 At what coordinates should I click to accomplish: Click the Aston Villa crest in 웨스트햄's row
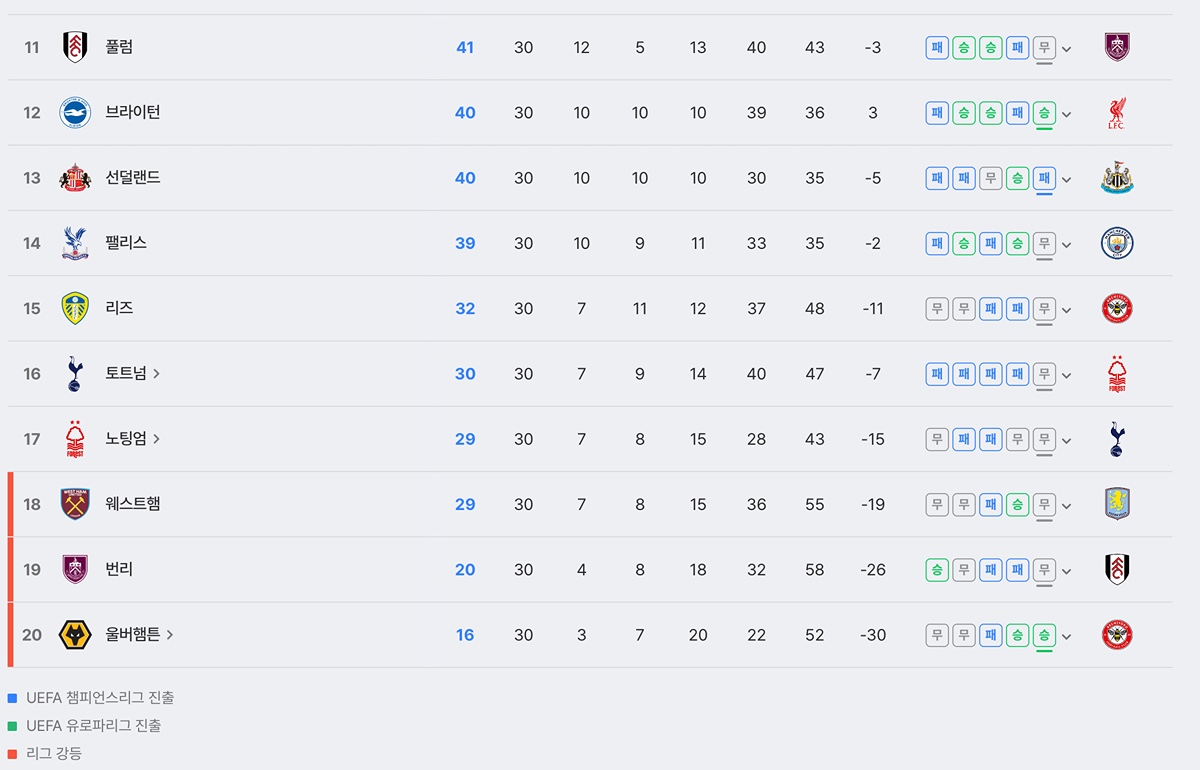point(1117,504)
